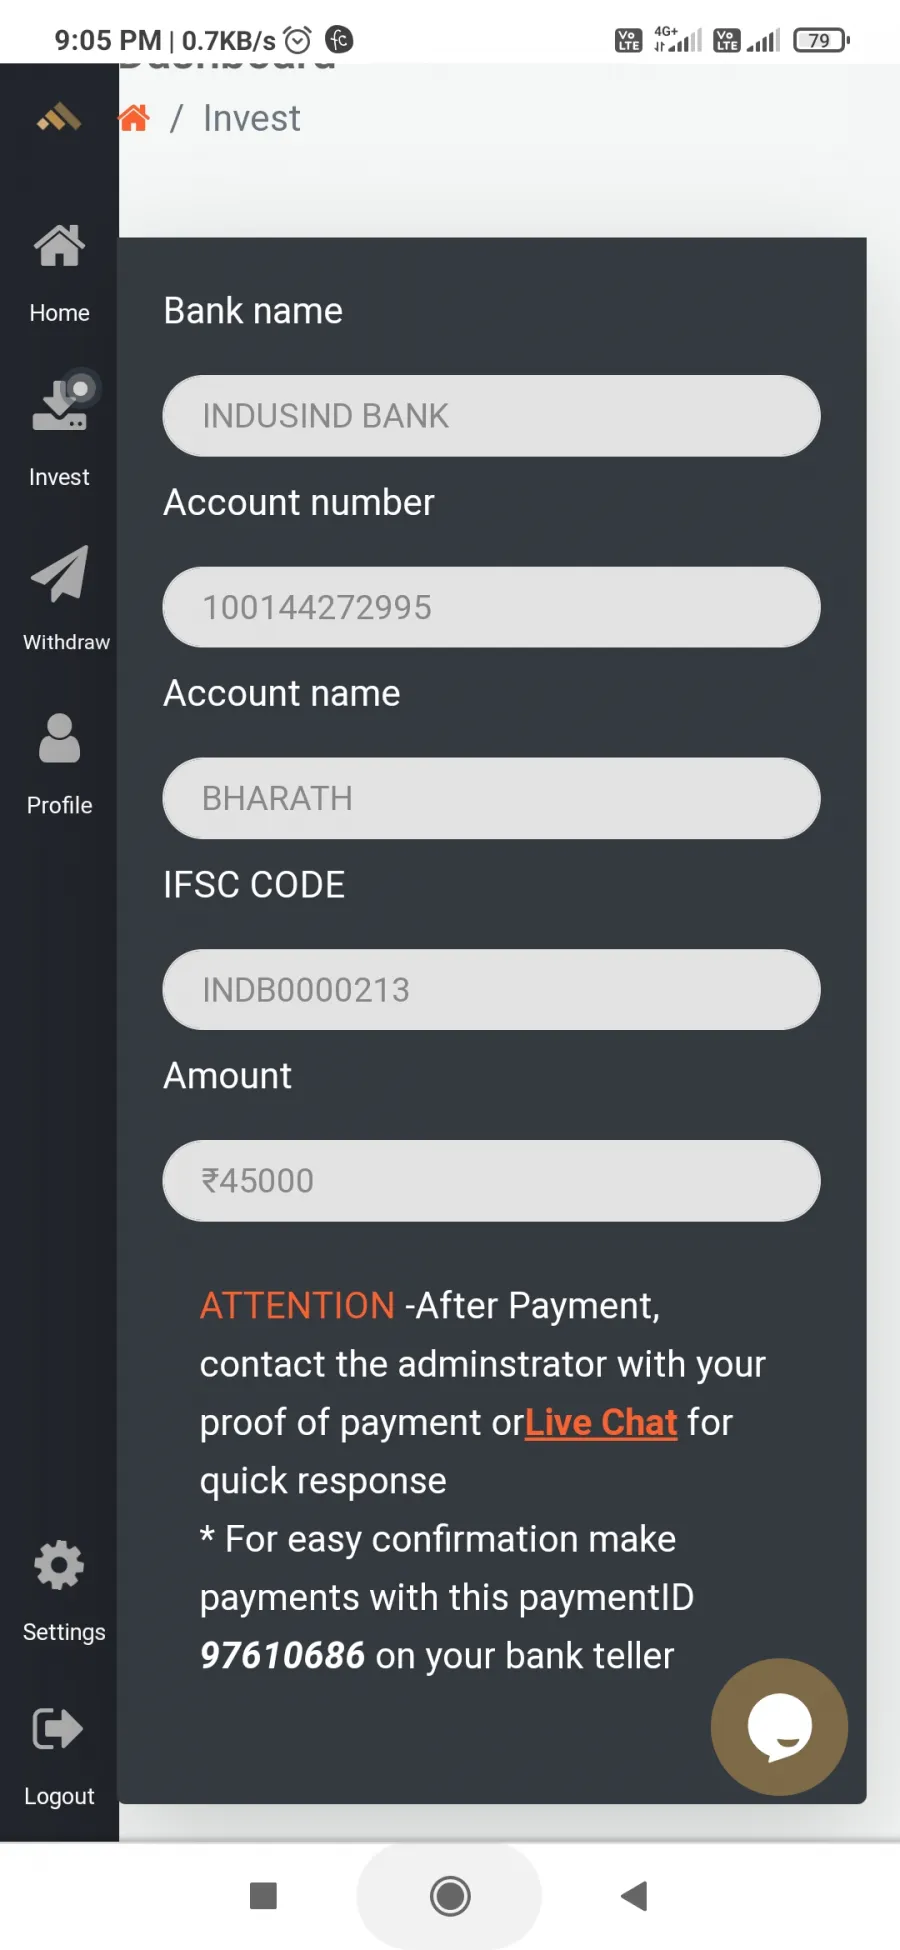The image size is (900, 1950).
Task: Click the Account number field
Action: pyautogui.click(x=491, y=607)
